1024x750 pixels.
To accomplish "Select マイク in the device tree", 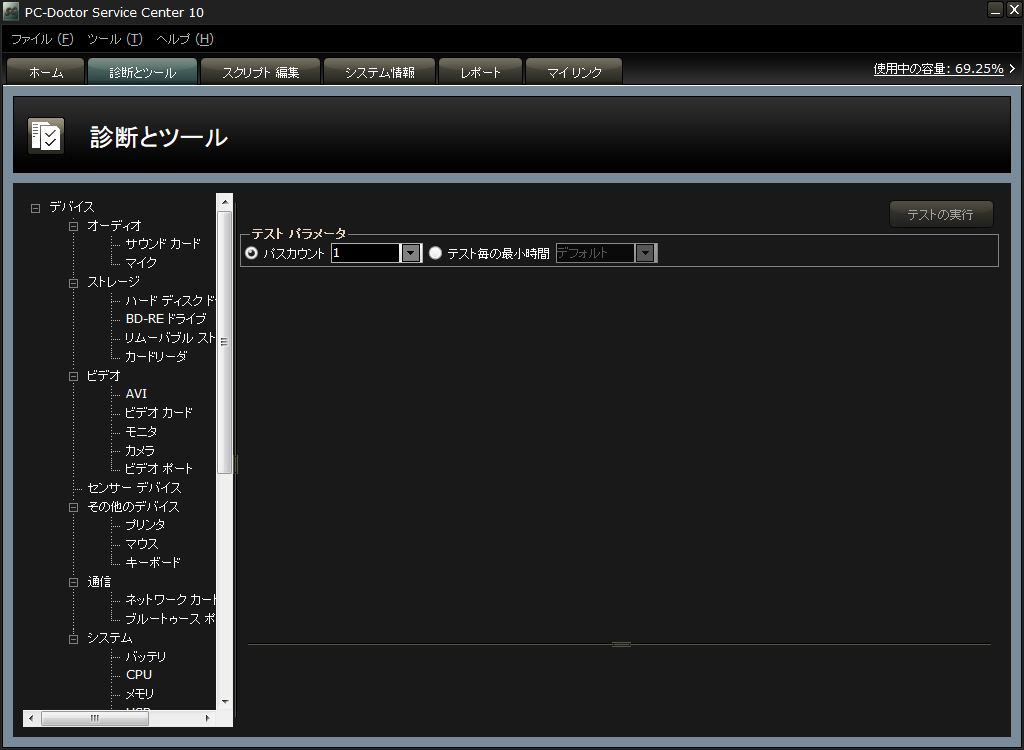I will [141, 263].
